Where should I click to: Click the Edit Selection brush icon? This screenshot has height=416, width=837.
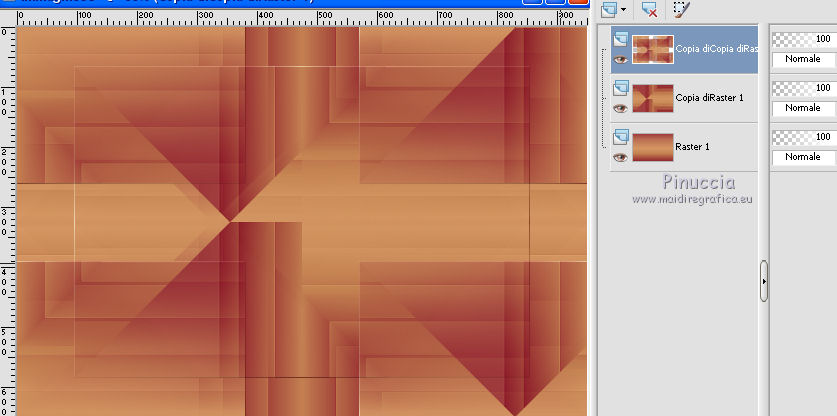coord(681,9)
